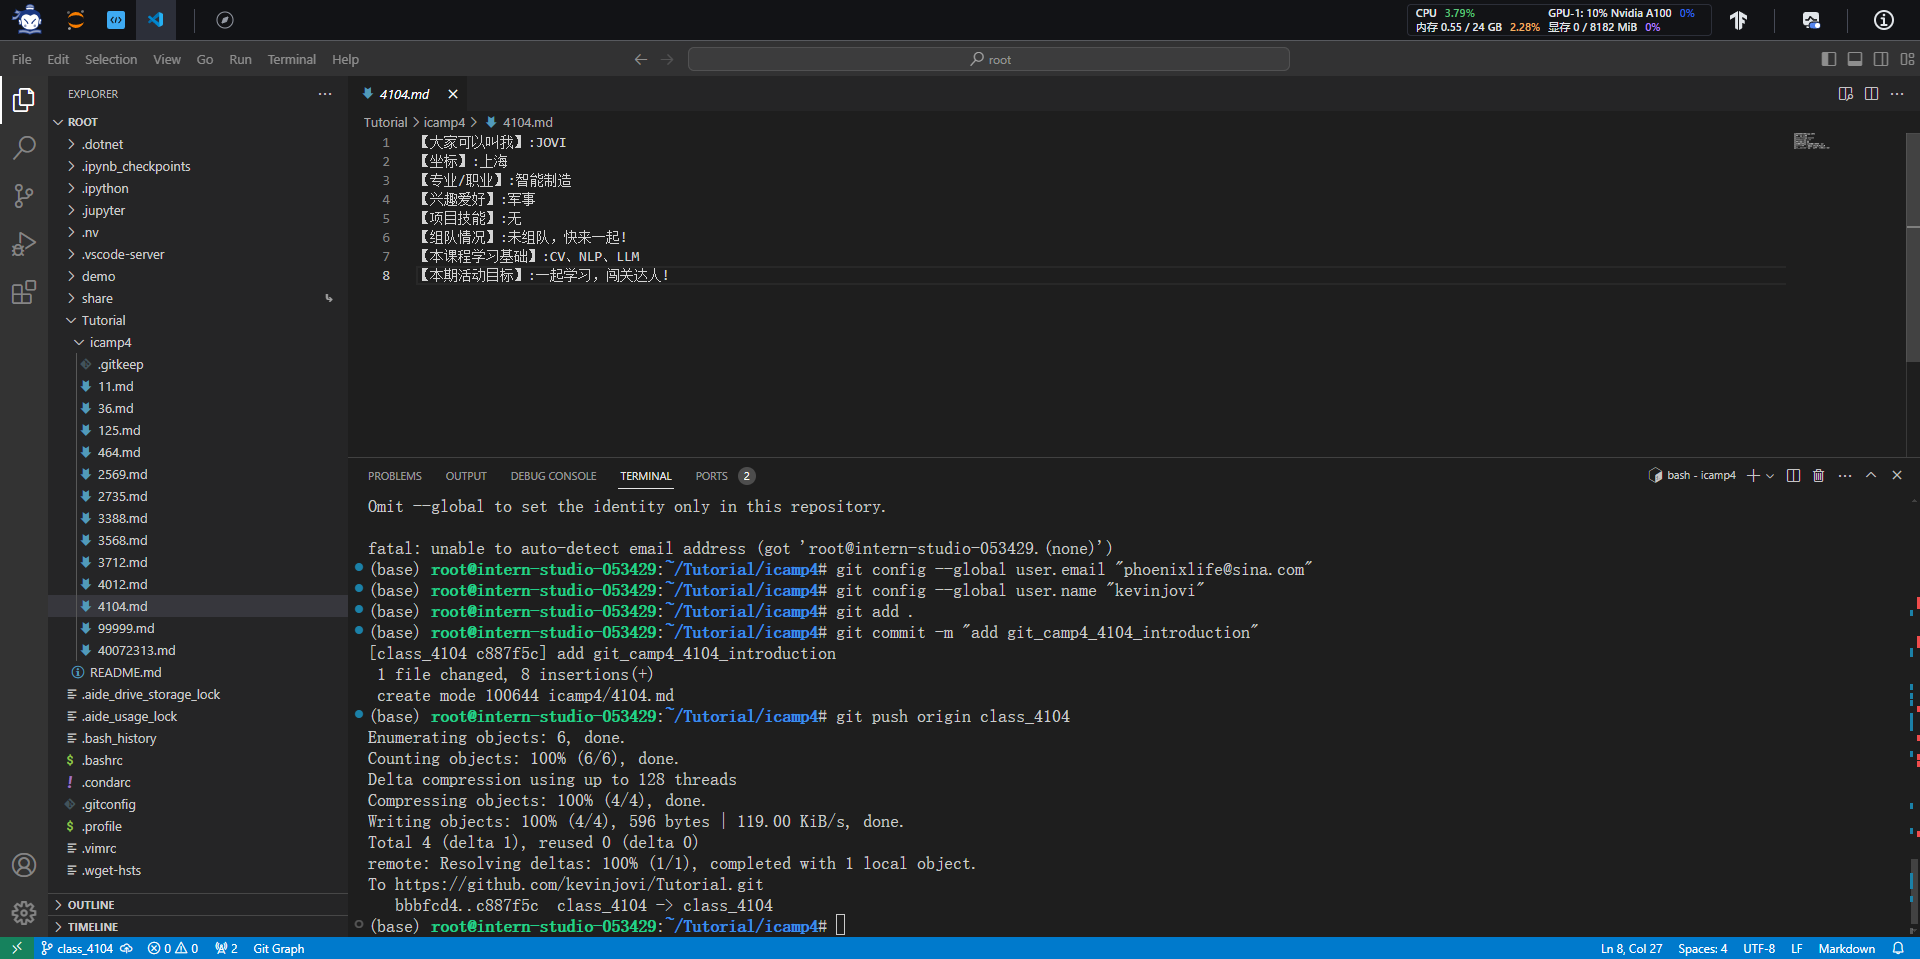
Task: Open the Run and Debug view
Action: [24, 244]
